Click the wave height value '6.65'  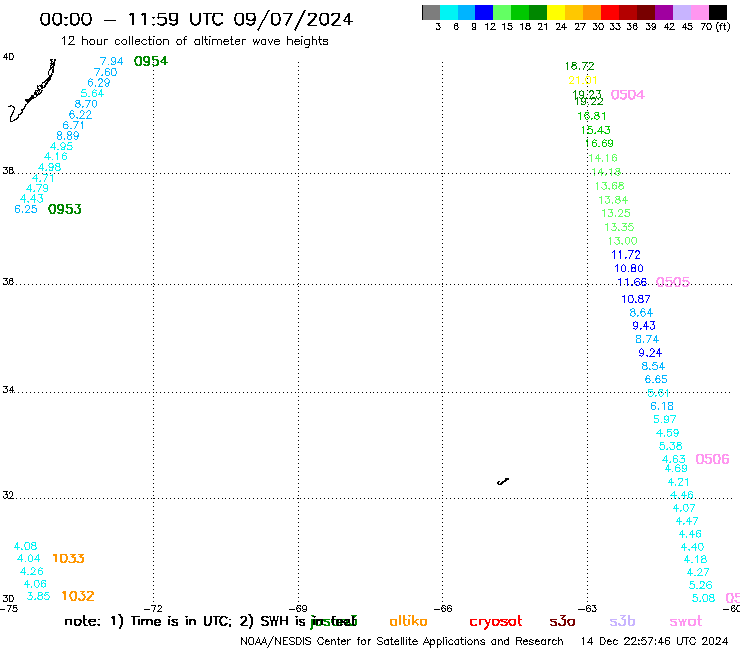656,380
